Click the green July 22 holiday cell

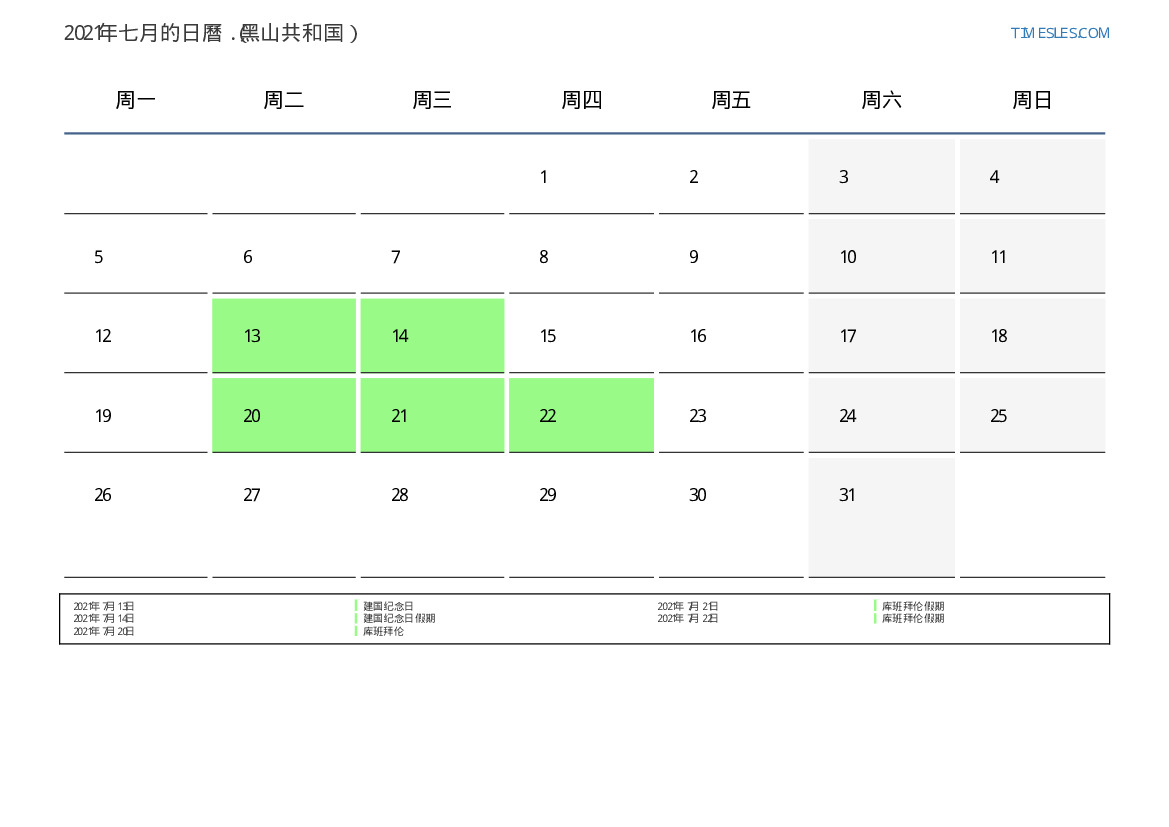point(581,415)
